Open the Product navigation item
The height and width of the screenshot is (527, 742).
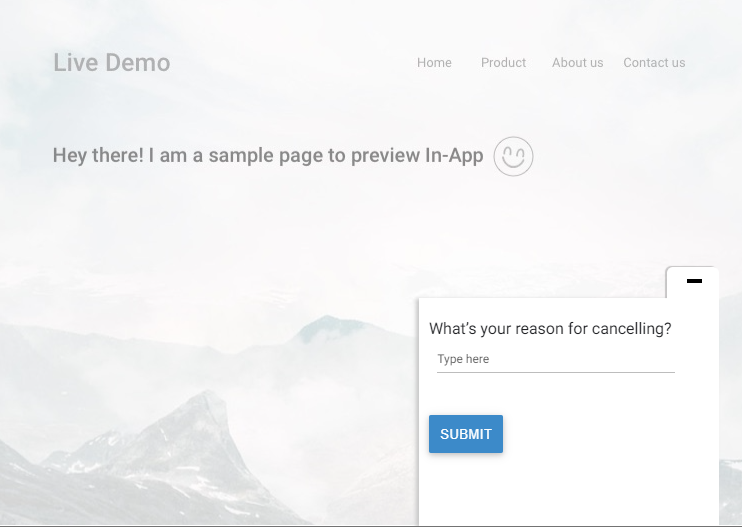coord(503,62)
